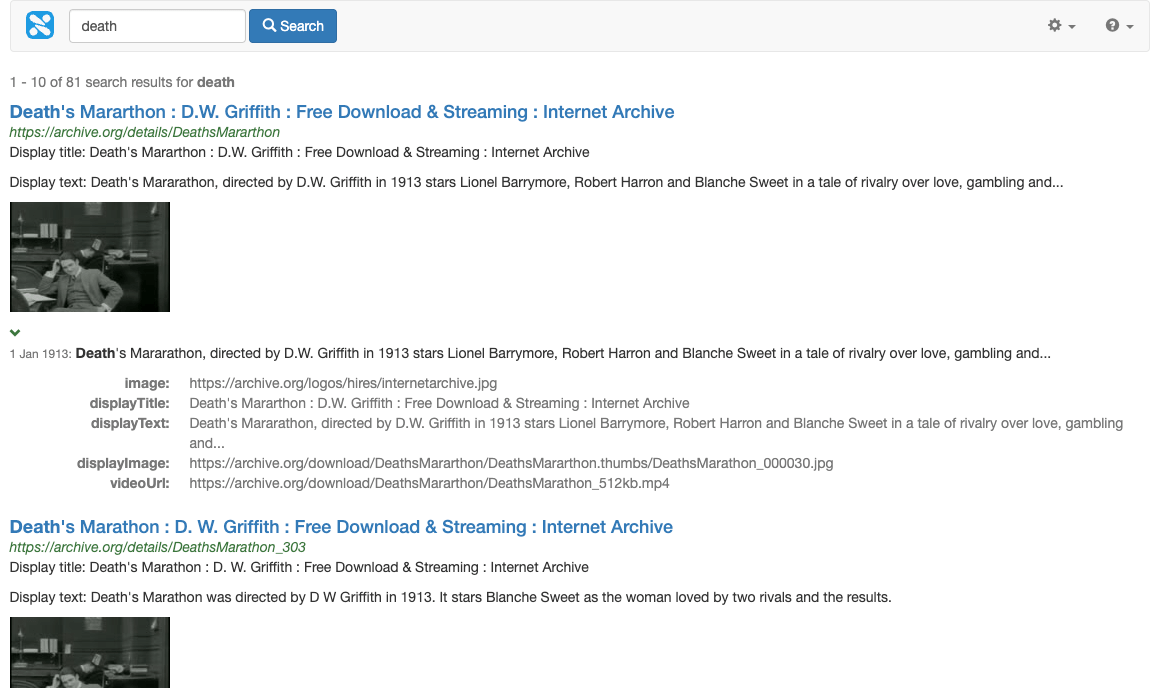Click inside the death search field
Screen dimensions: 1161x688
coord(156,25)
